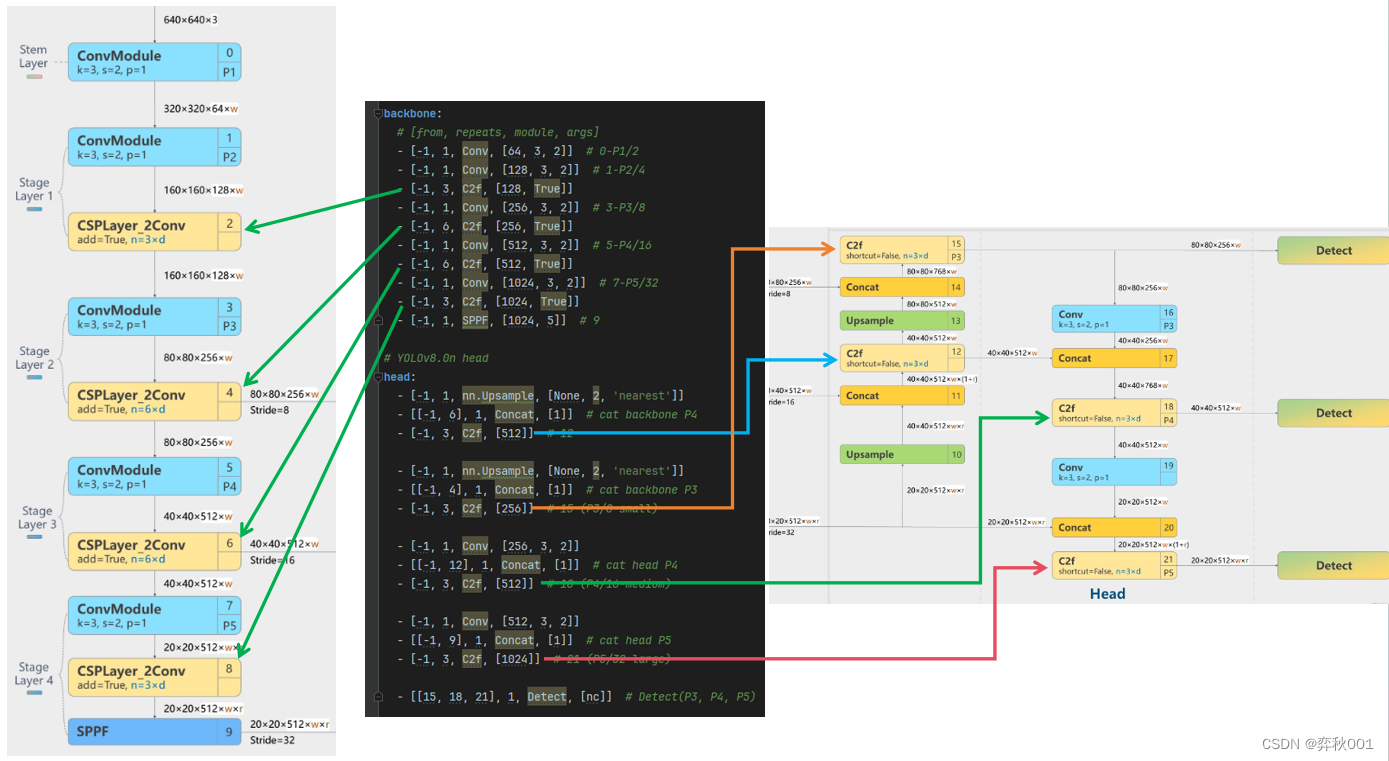Click the 640×640×3 input size label
Screen dimensions: 1389x761
point(190,20)
